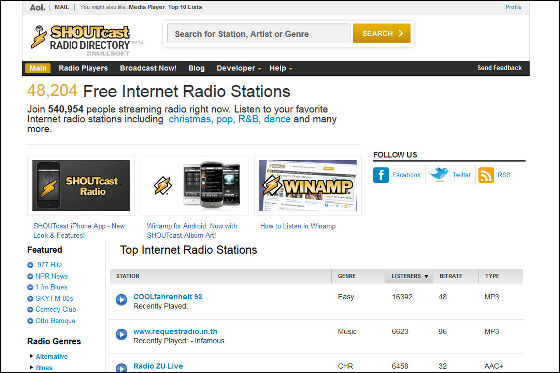560x373 pixels.
Task: Click the WINAMP promo thumbnail
Action: tap(308, 185)
